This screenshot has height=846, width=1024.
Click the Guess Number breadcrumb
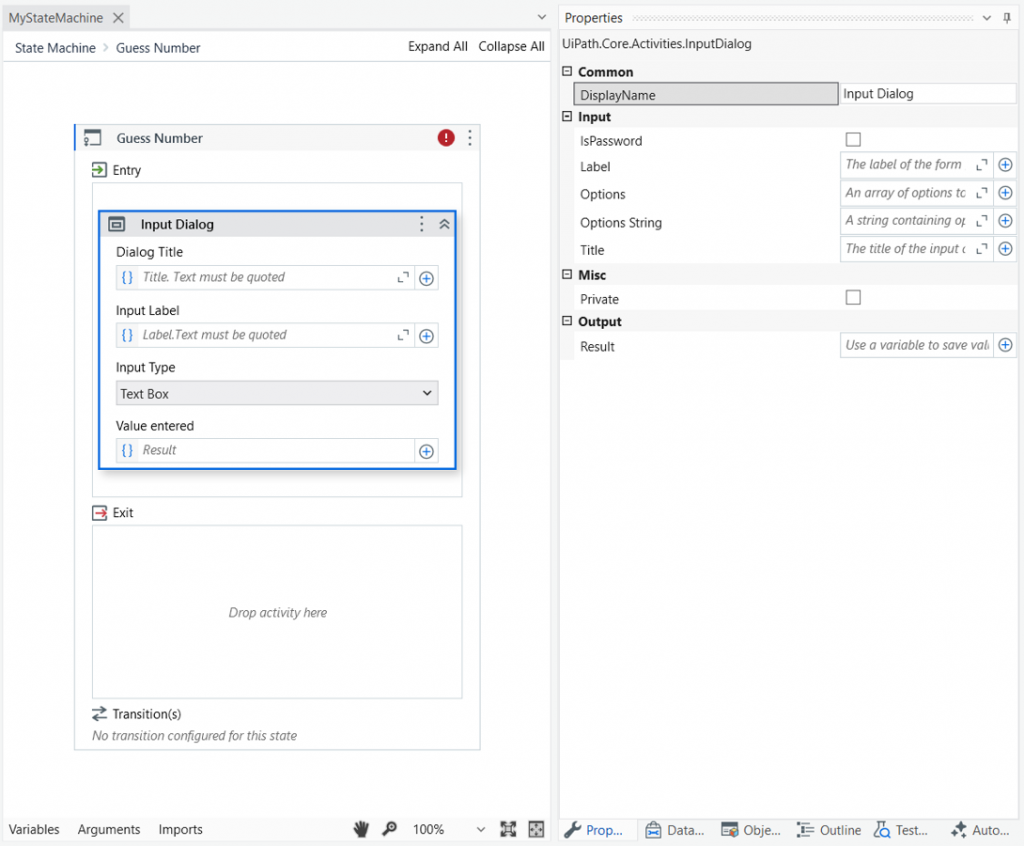tap(158, 48)
